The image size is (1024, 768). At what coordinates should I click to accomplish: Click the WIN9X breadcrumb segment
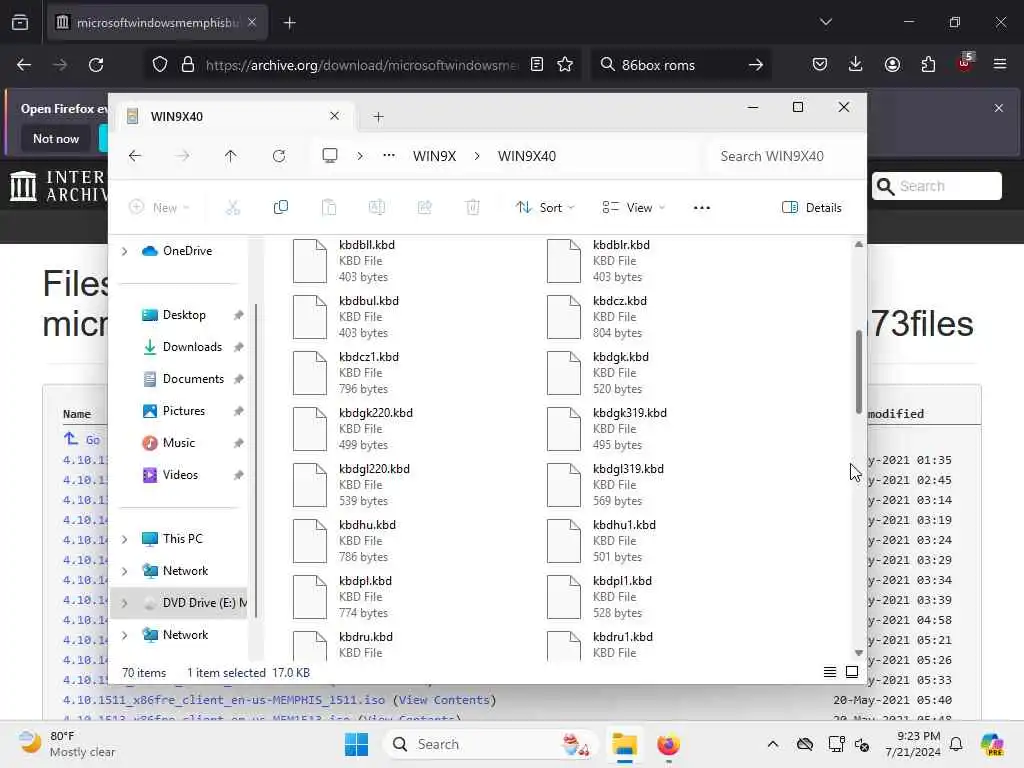434,156
